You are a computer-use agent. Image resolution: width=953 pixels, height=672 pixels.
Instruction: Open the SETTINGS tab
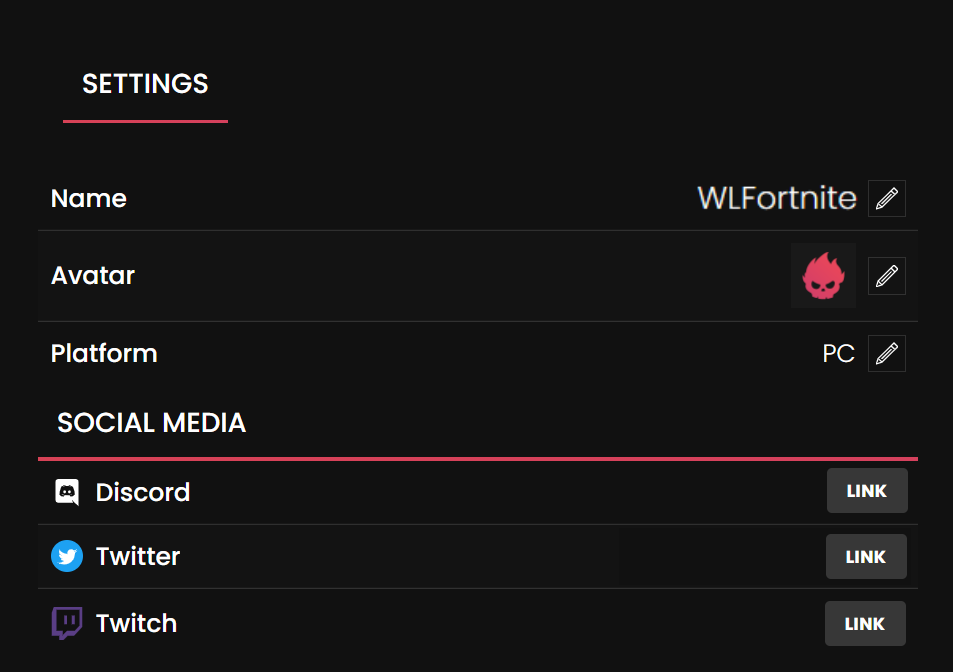pos(145,84)
